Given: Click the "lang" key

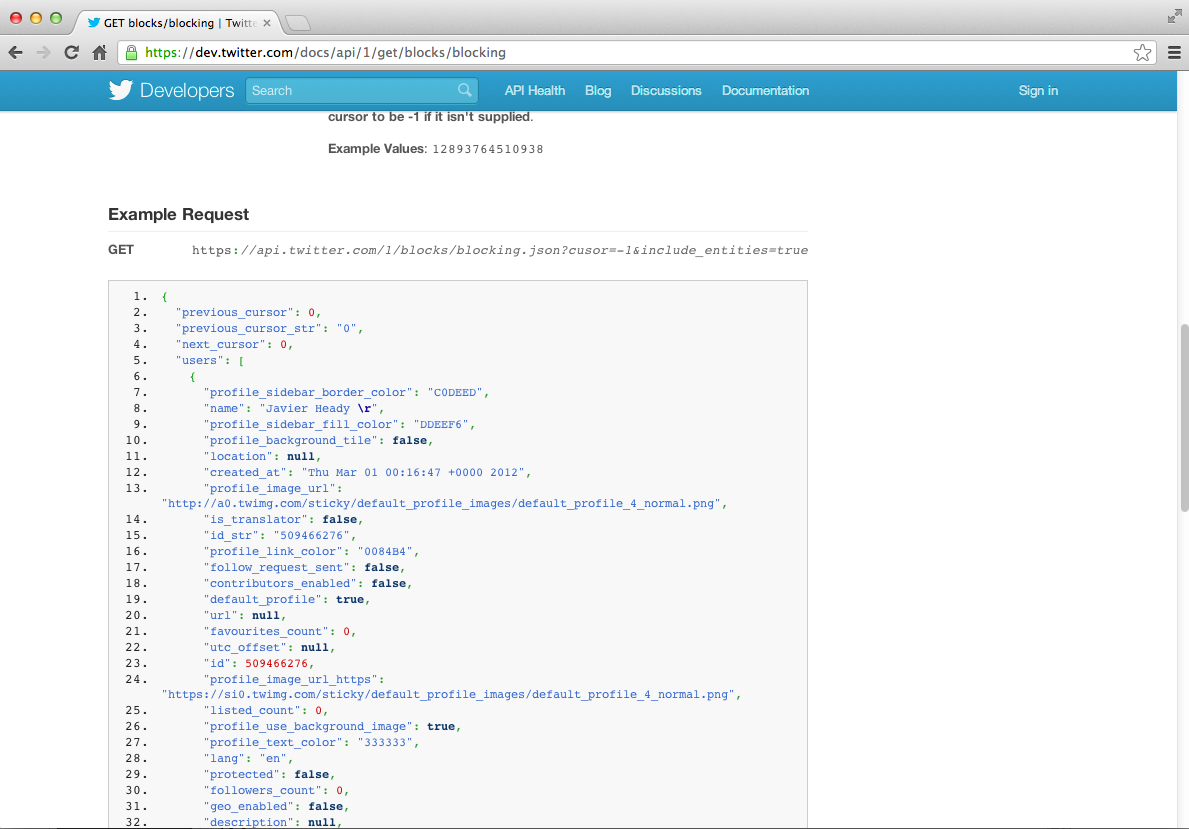Looking at the screenshot, I should 224,758.
